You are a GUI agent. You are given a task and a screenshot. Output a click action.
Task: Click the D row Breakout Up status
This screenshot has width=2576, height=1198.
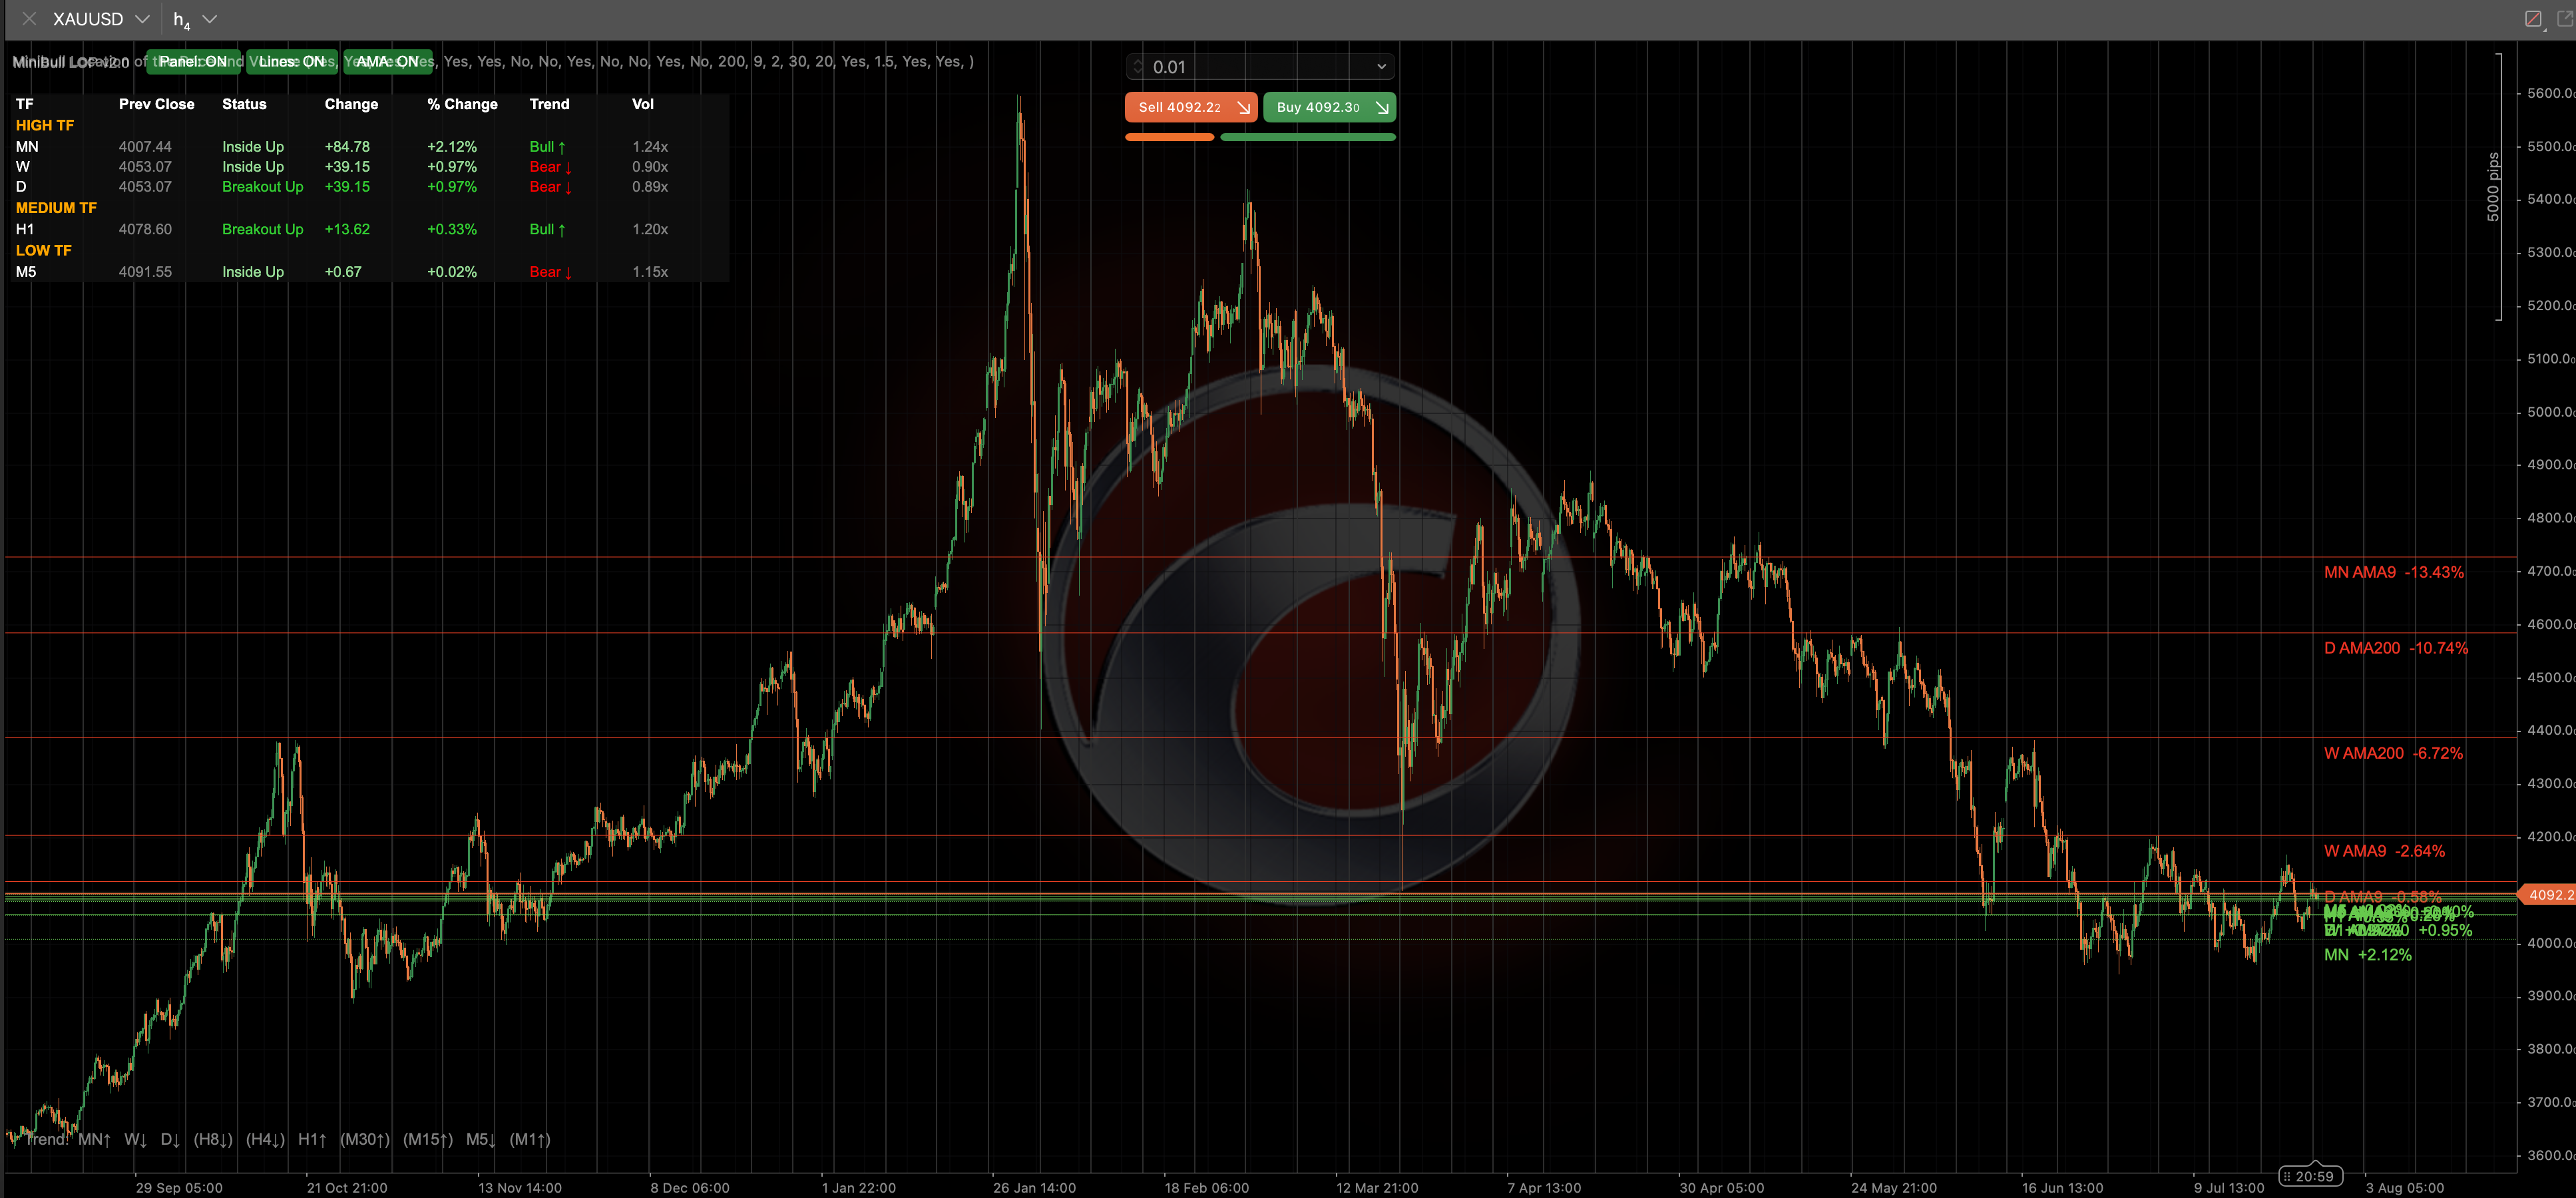tap(262, 187)
